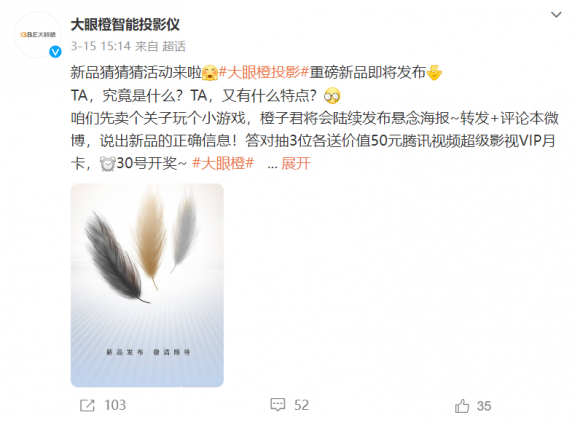Expand full post with 展开
Image resolution: width=580 pixels, height=423 pixels.
click(296, 163)
